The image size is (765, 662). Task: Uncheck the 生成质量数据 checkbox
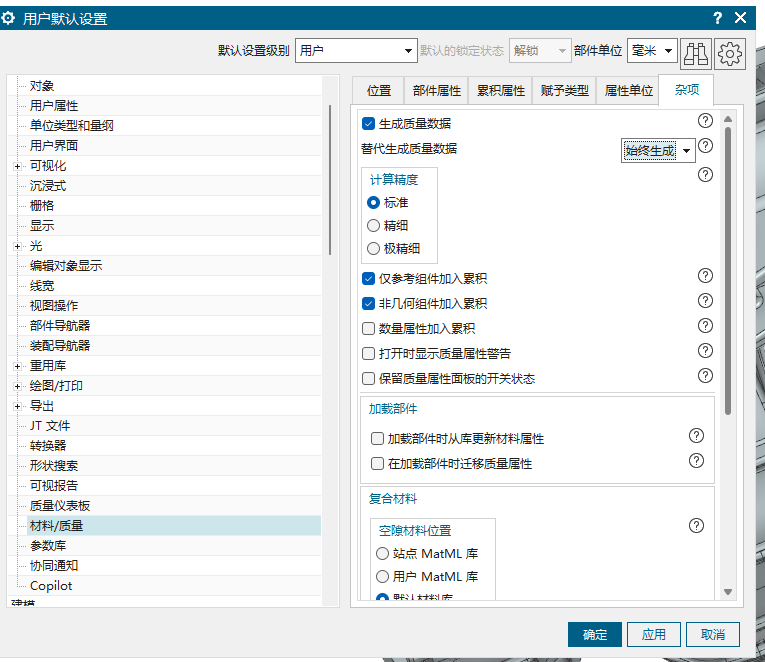[x=368, y=124]
